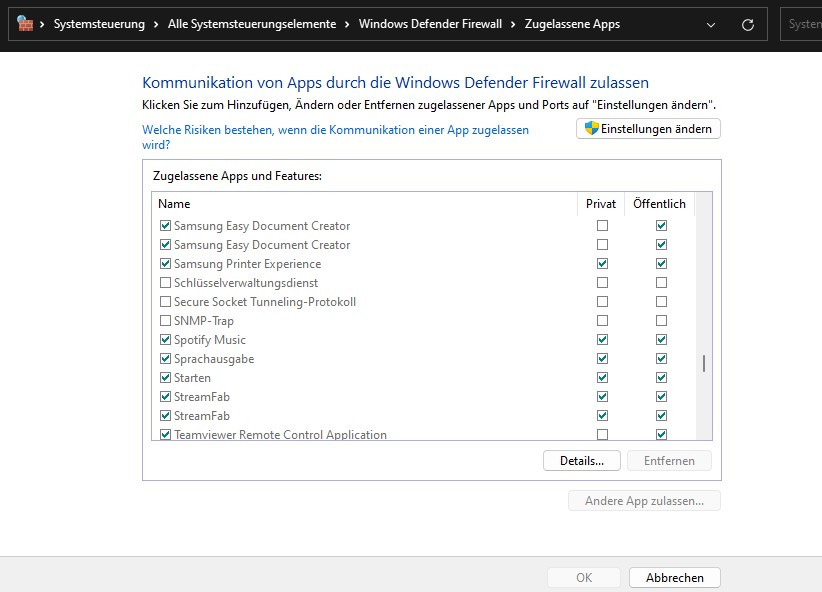Expand the chevron after Windows Defender Firewall
Viewport: 822px width, 592px height.
click(x=513, y=24)
